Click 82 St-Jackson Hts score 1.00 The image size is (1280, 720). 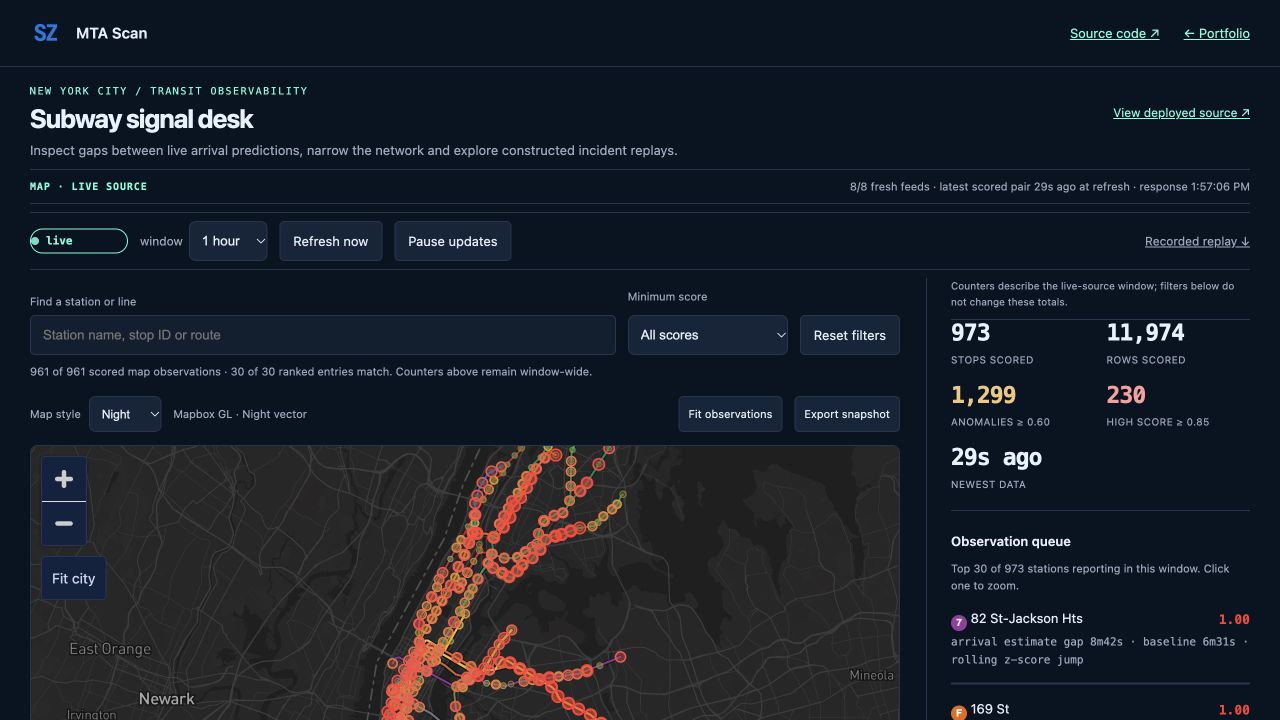tap(1234, 619)
